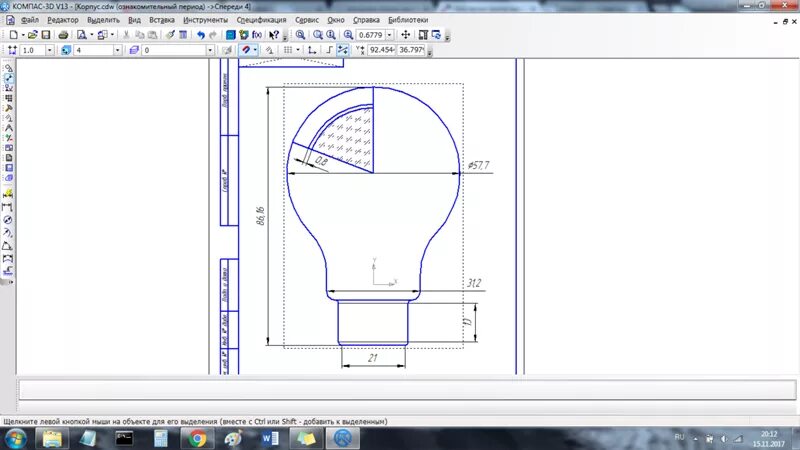Select the 21 width dimension text
The height and width of the screenshot is (450, 800).
click(x=373, y=358)
